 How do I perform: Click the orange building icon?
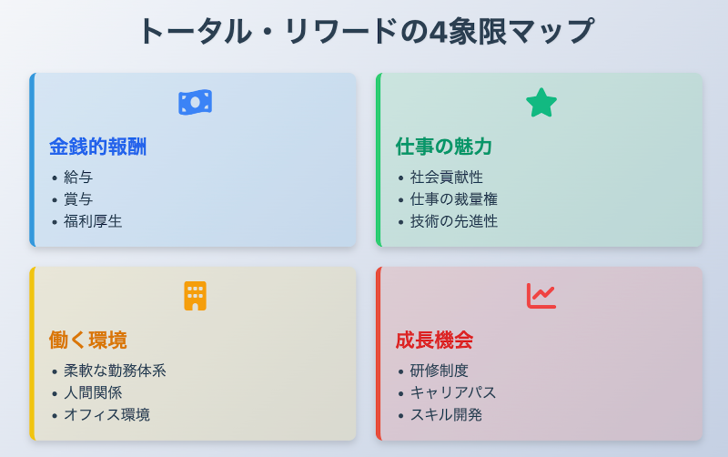pos(195,295)
